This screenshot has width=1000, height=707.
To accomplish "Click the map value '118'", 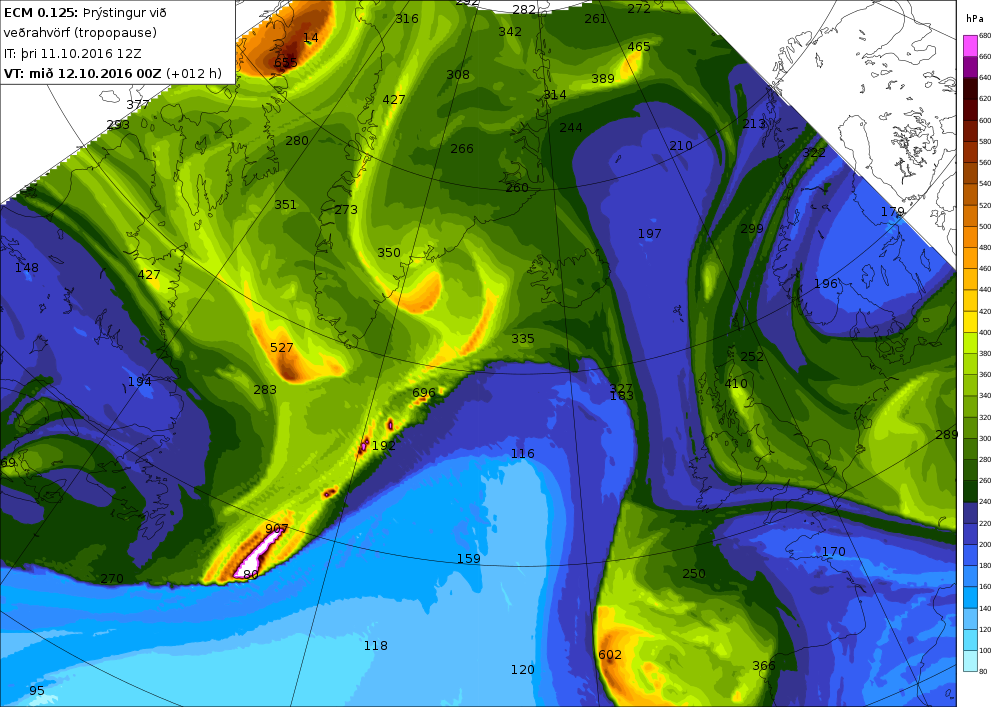I will point(376,646).
